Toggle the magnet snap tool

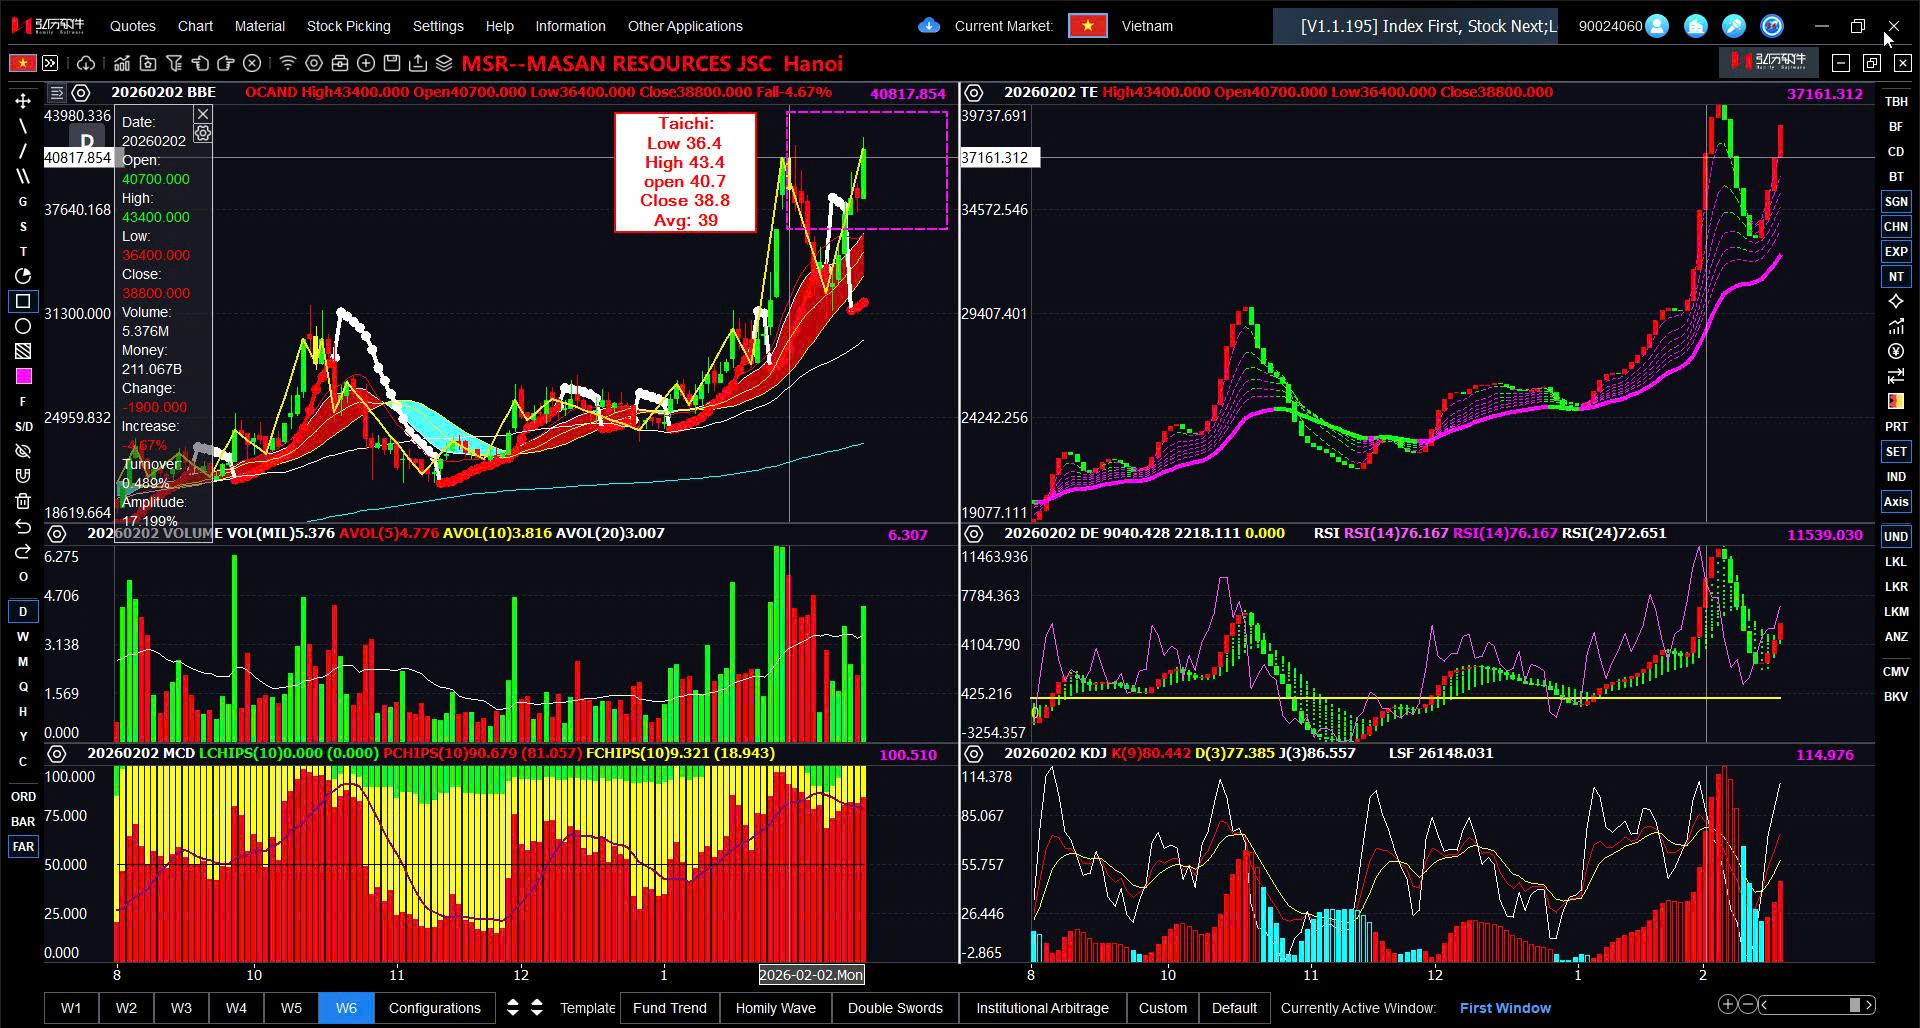[x=23, y=476]
